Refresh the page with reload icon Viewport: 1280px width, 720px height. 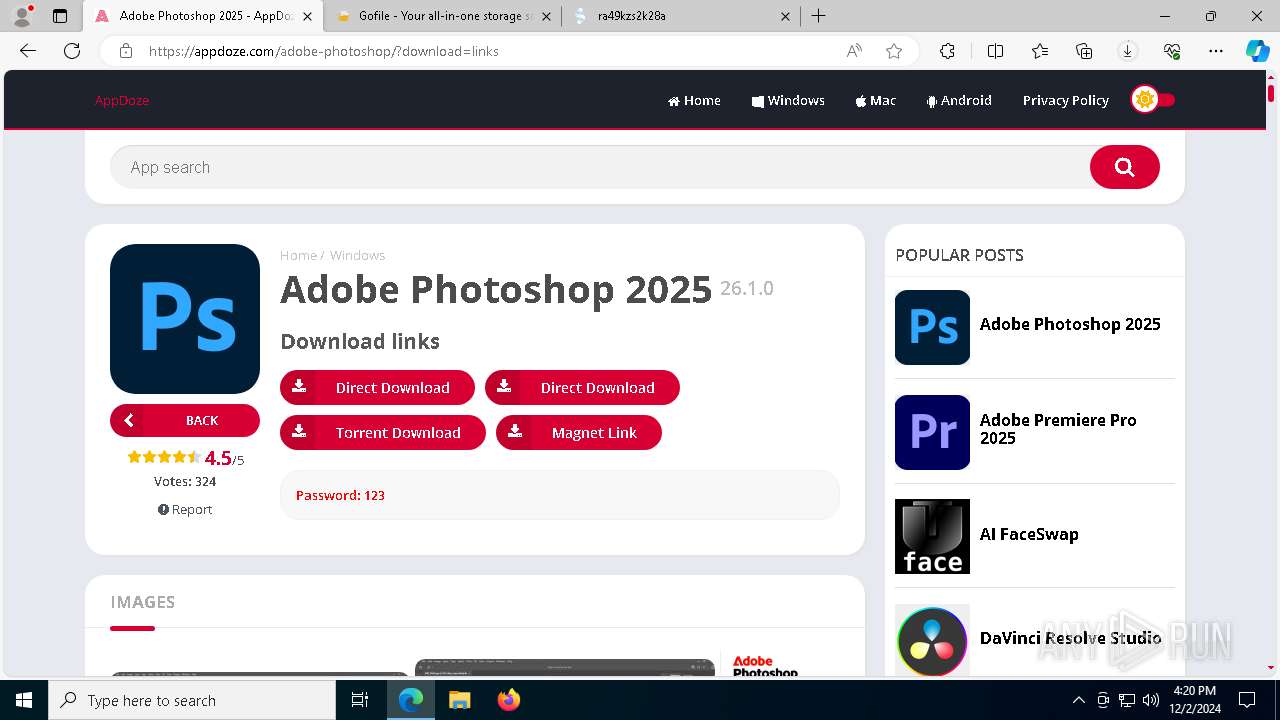[72, 51]
